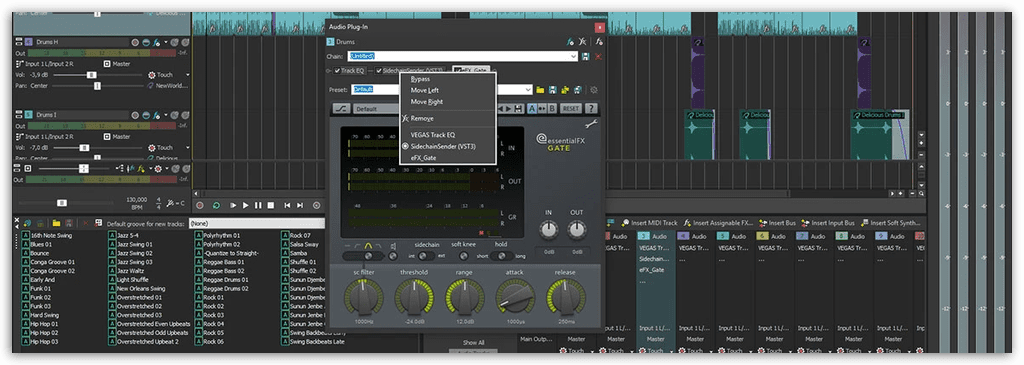Open the Chain dropdown list

573,57
